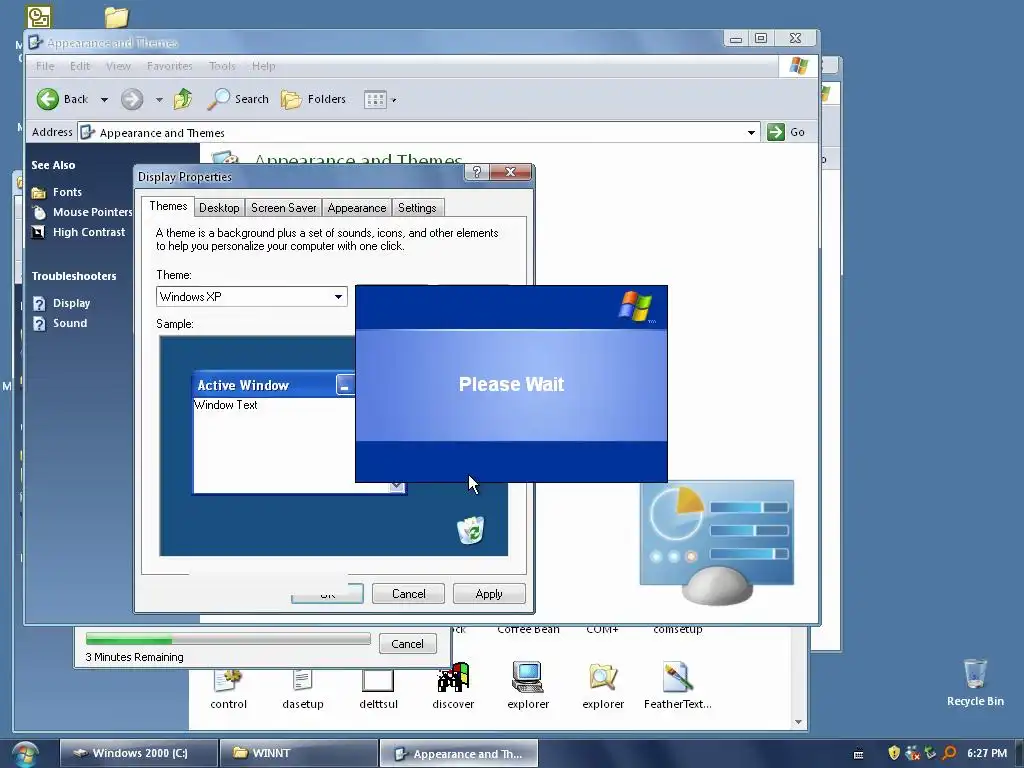Click the 6:27 PM clock in tray
Image resolution: width=1024 pixels, height=768 pixels.
(x=987, y=753)
